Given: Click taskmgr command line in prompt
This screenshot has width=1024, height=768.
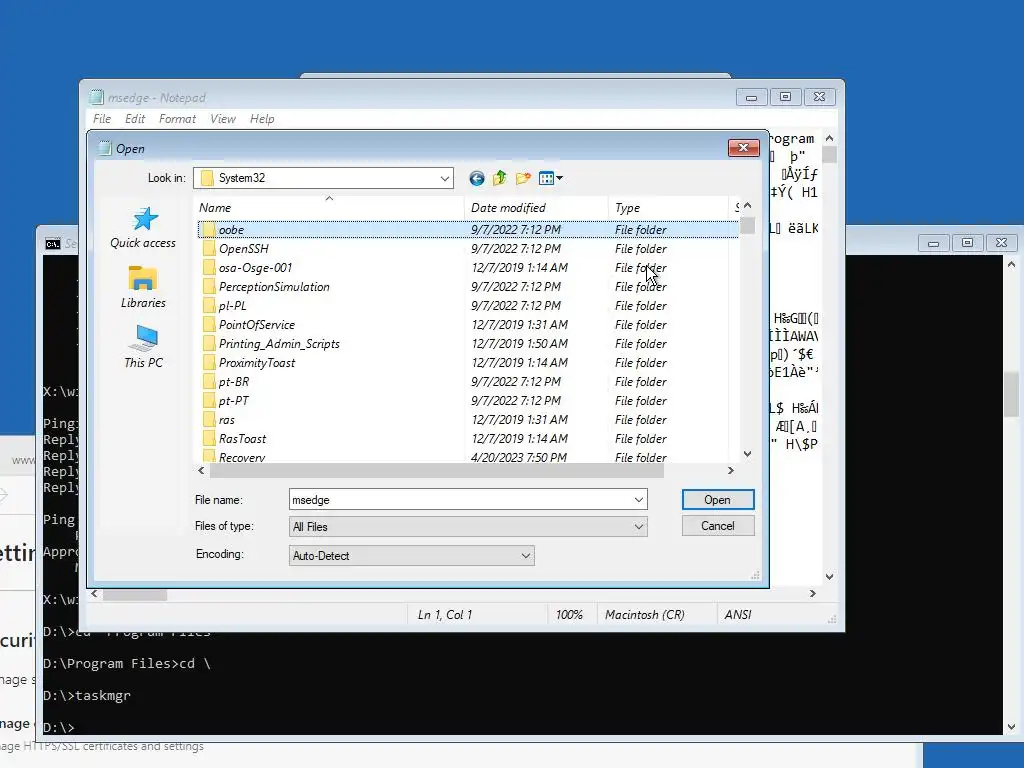Looking at the screenshot, I should (87, 696).
